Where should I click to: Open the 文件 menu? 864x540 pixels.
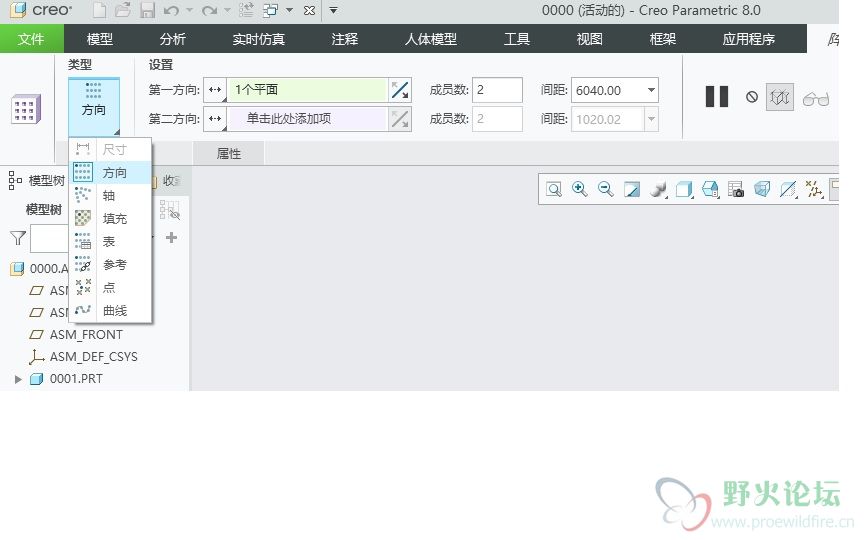click(31, 39)
